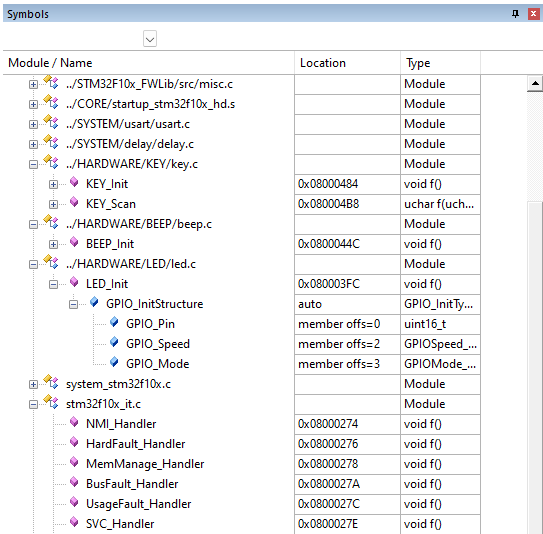Viewport: 543px width, 534px height.
Task: Collapse the led.c module node
Action: (33, 265)
